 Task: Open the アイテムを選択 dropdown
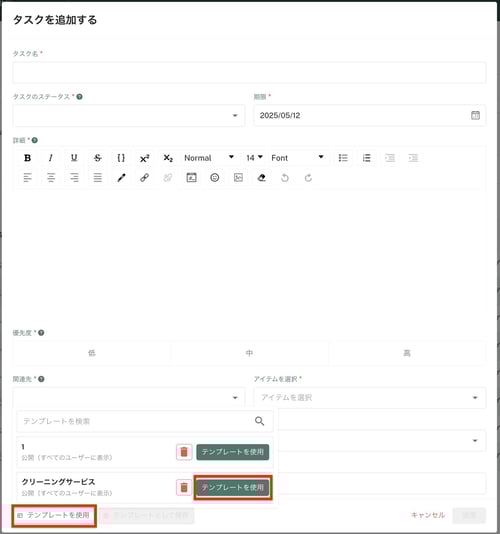coord(370,397)
